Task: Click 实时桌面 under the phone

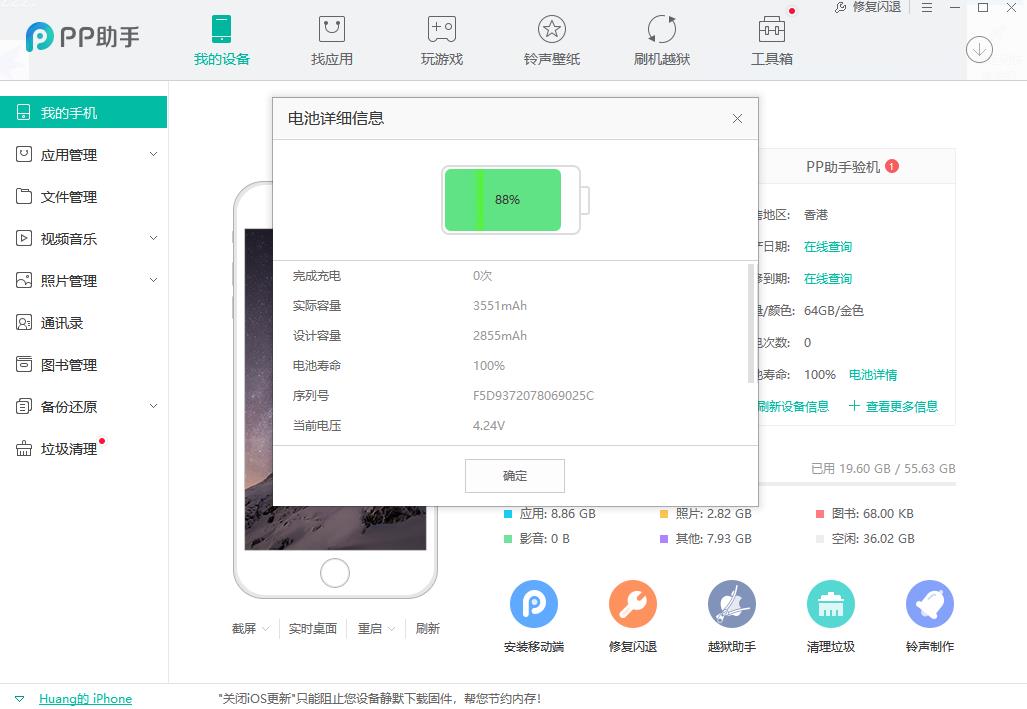Action: (312, 629)
